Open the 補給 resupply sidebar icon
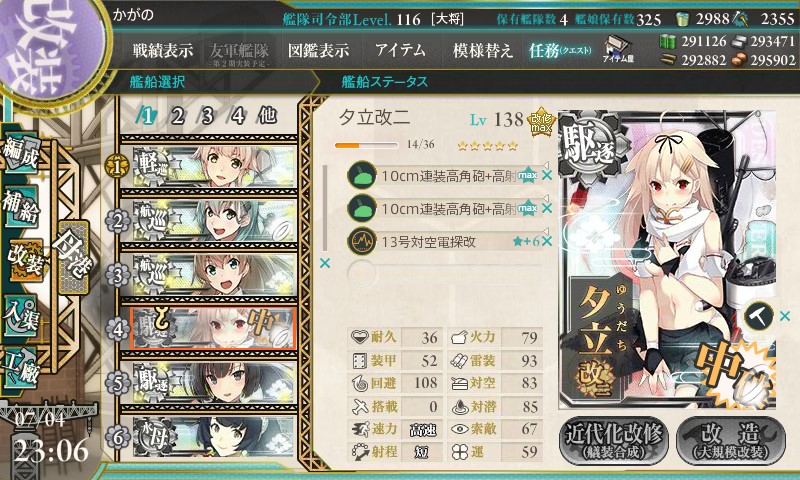 click(x=21, y=207)
